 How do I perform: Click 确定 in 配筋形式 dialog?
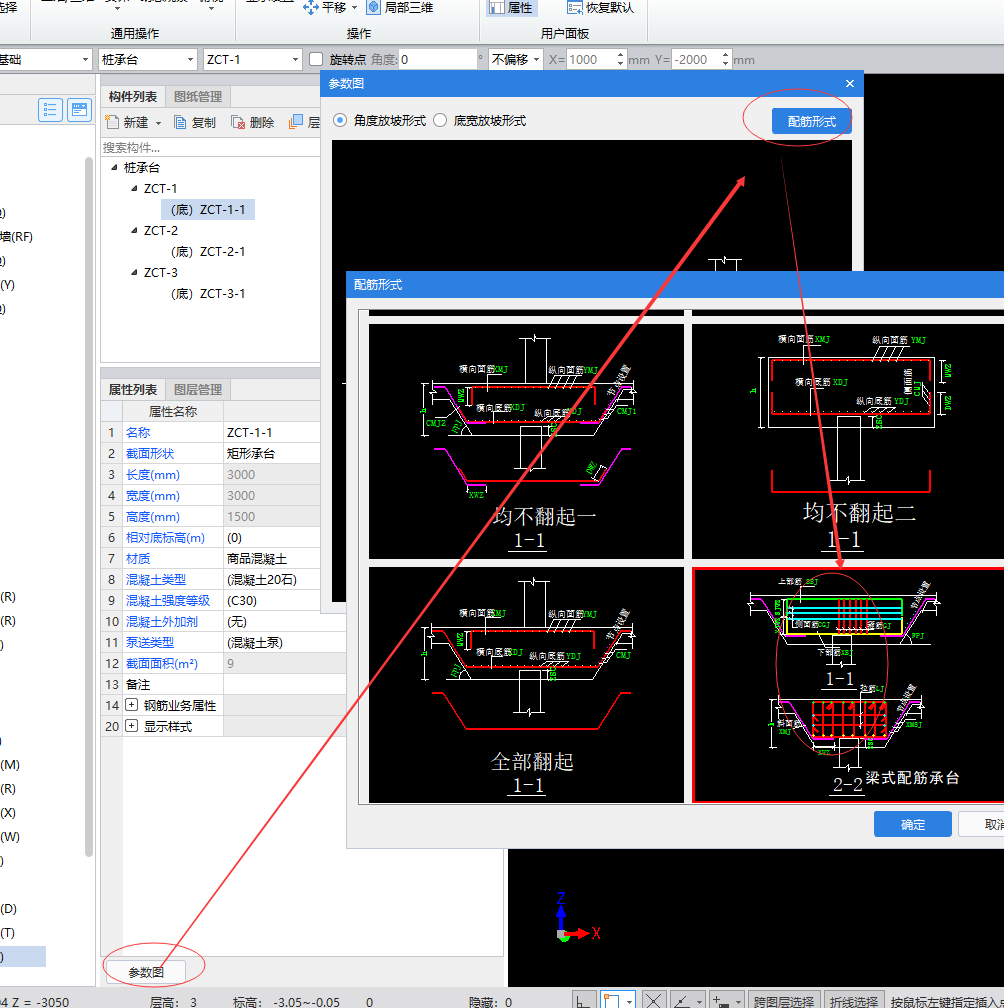(x=913, y=824)
